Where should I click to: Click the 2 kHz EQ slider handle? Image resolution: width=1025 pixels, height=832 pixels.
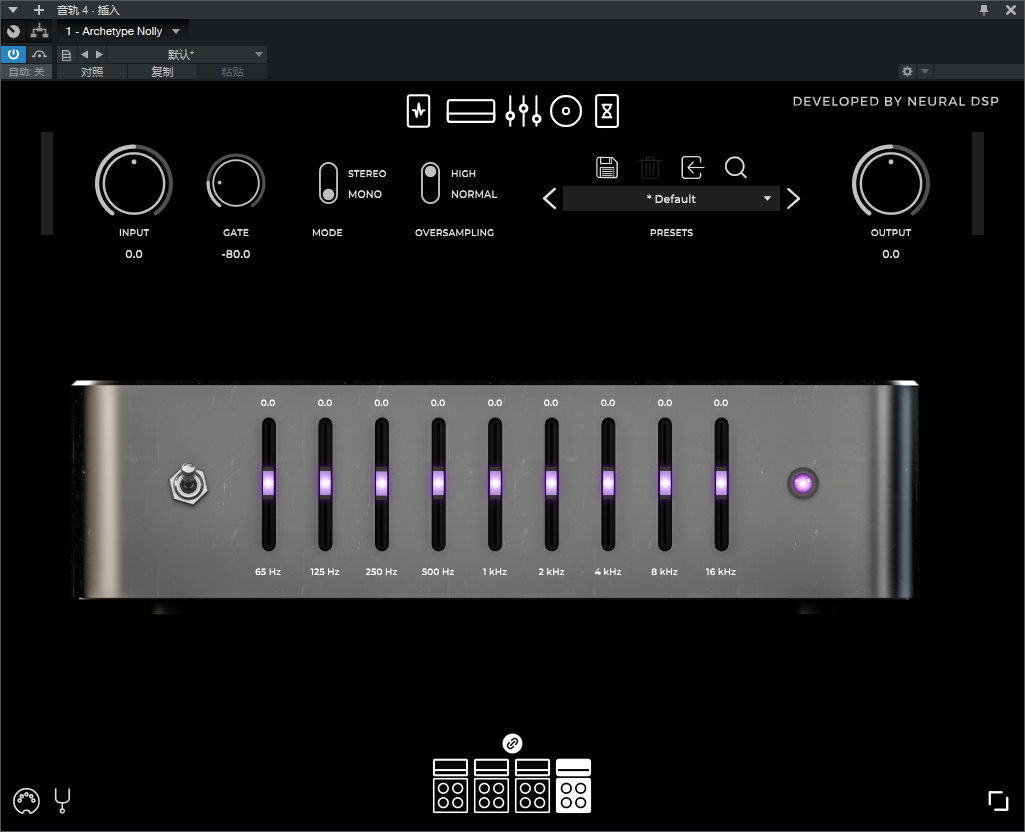[551, 484]
